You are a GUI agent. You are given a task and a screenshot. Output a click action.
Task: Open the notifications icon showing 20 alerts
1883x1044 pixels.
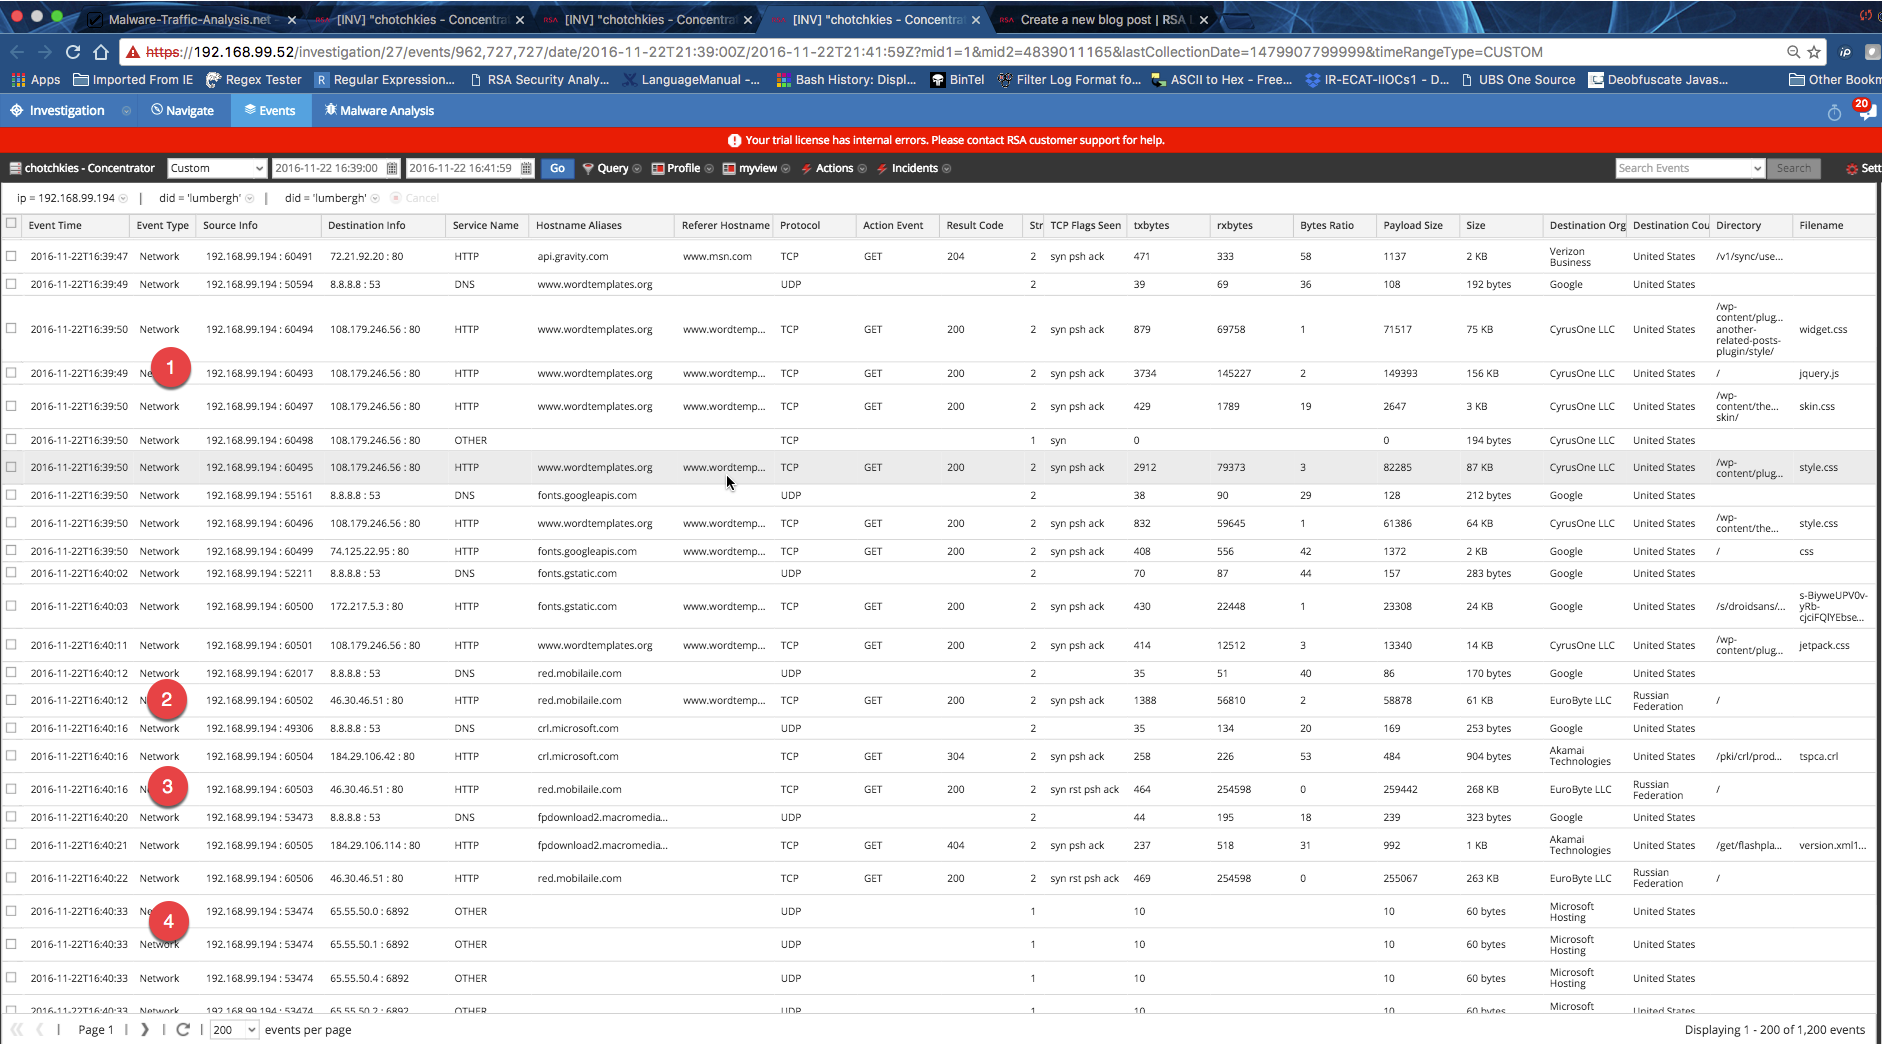tap(1865, 111)
